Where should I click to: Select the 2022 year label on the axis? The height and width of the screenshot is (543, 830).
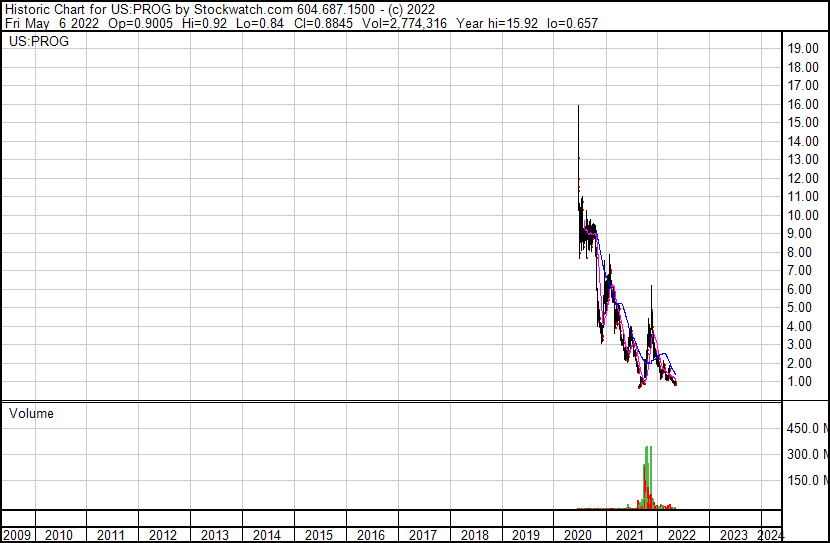(x=682, y=535)
